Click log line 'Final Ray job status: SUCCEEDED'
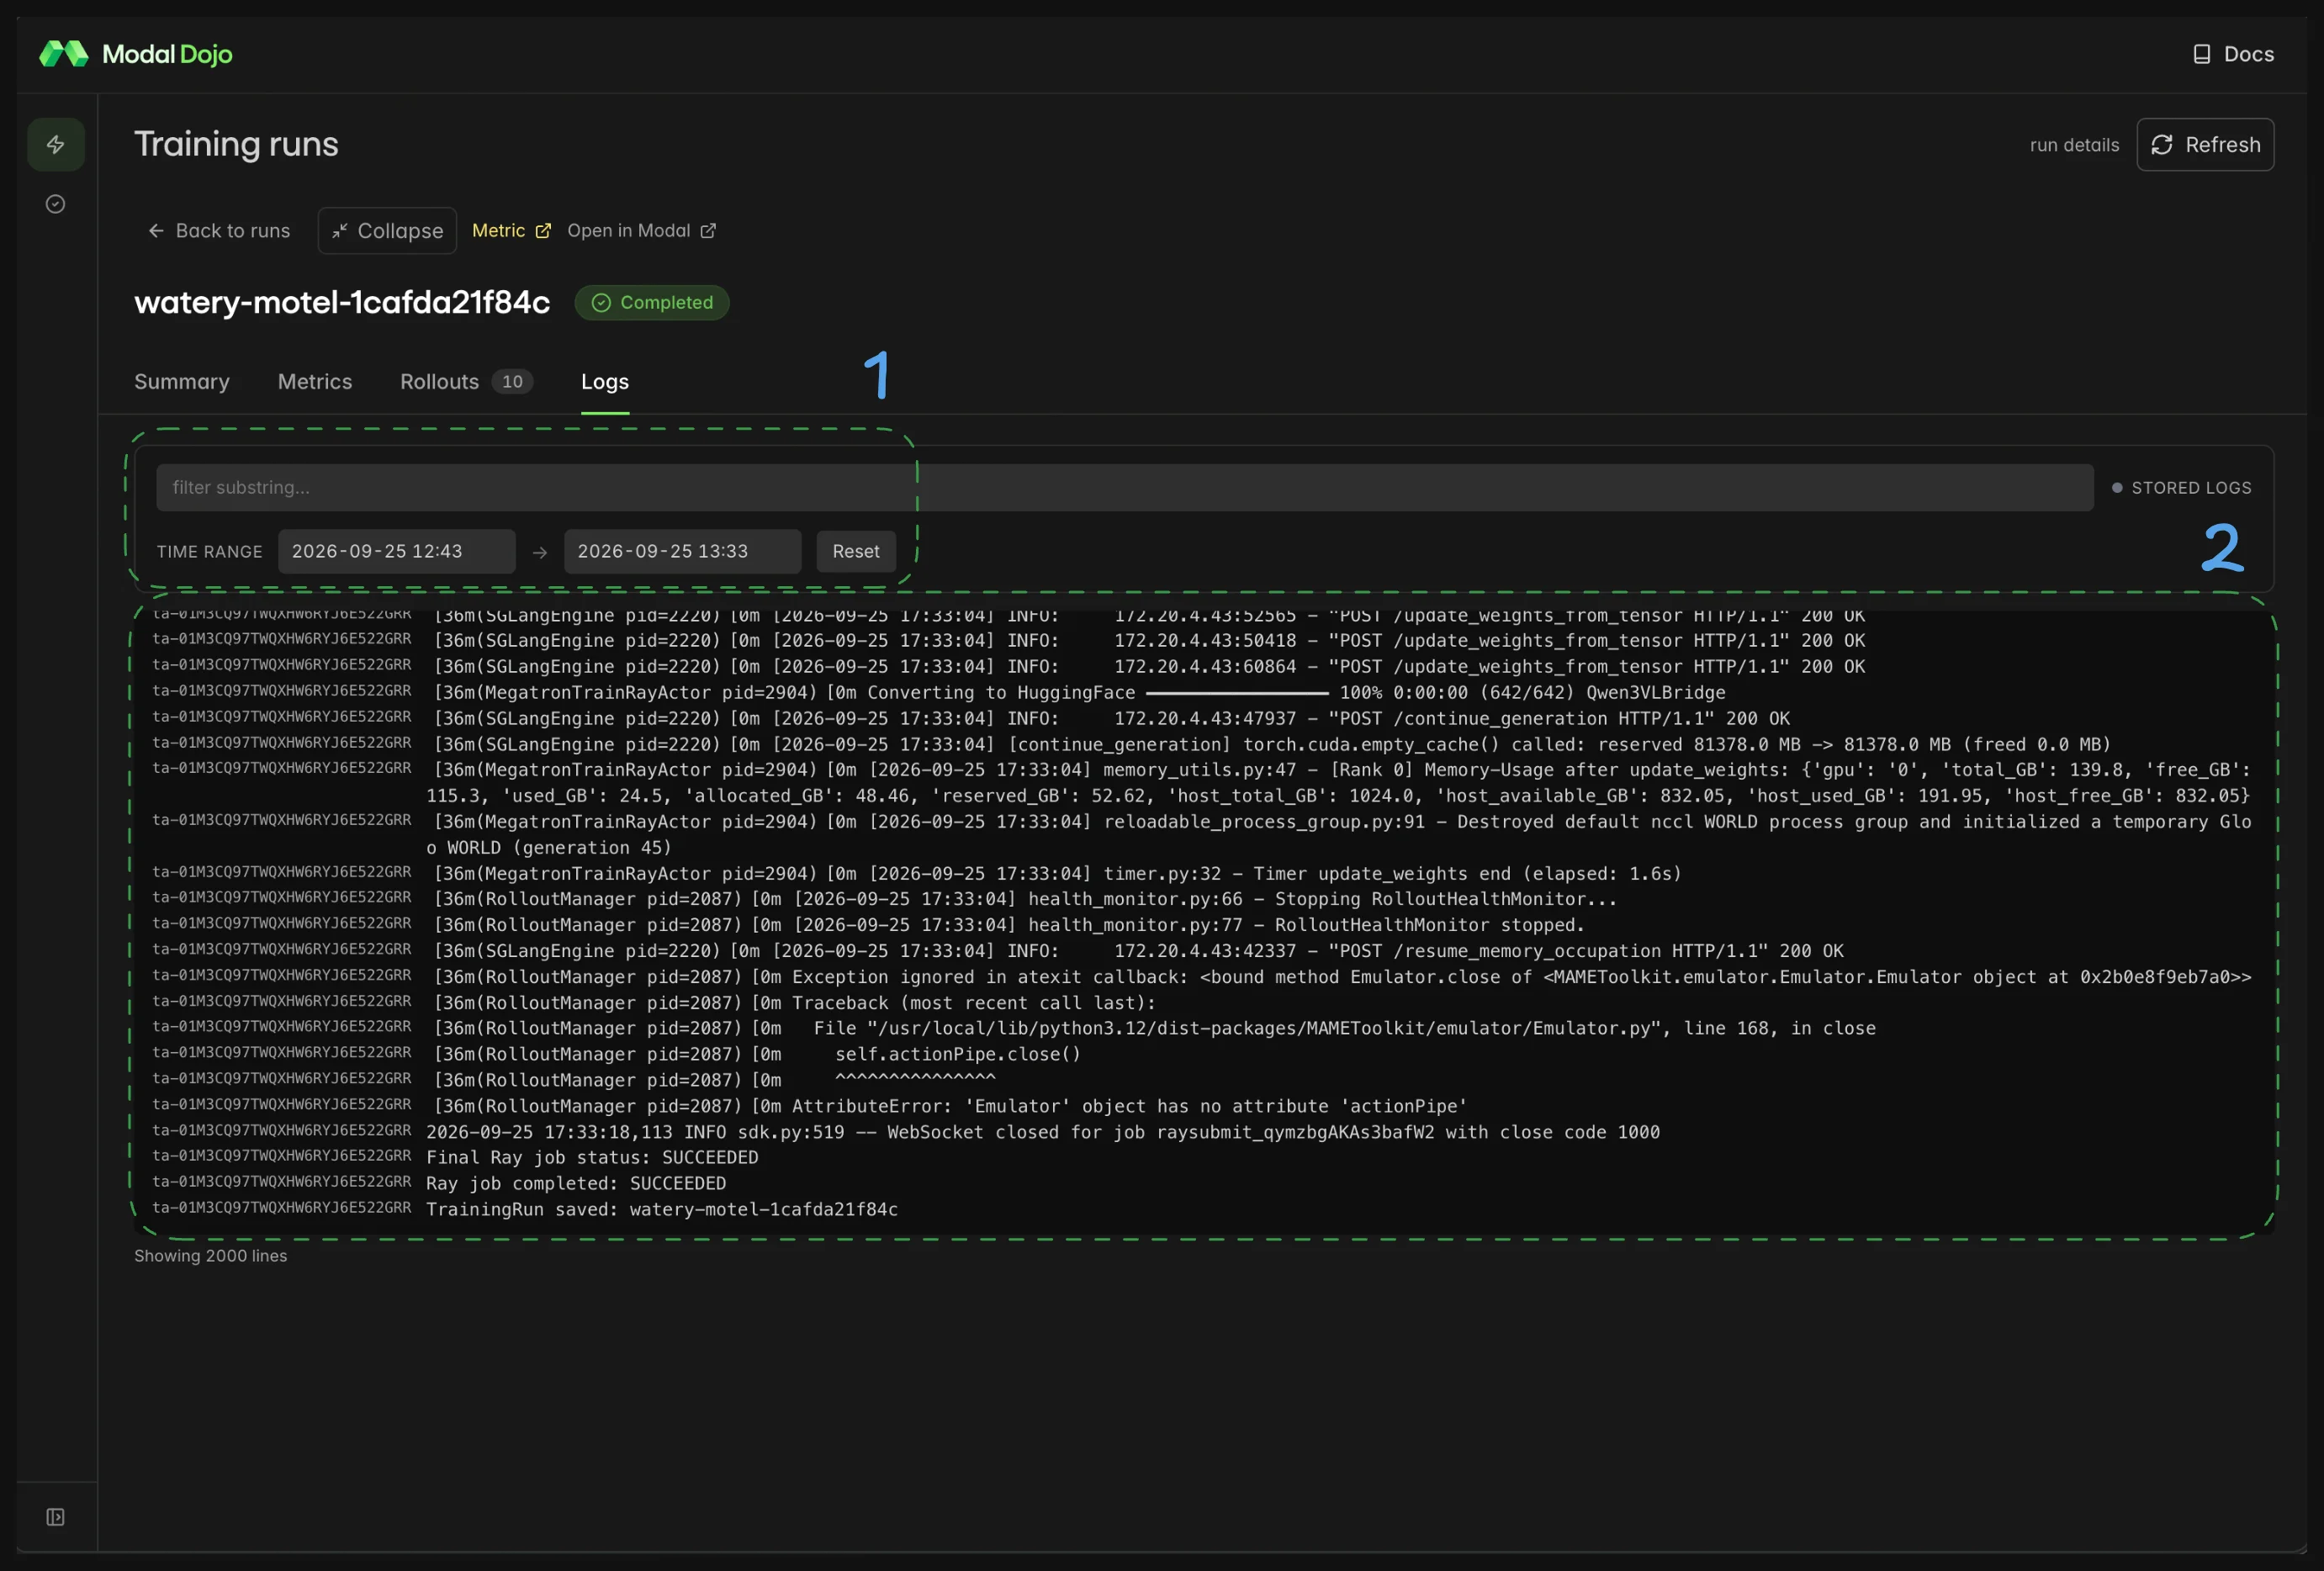Image resolution: width=2324 pixels, height=1571 pixels. point(592,1158)
